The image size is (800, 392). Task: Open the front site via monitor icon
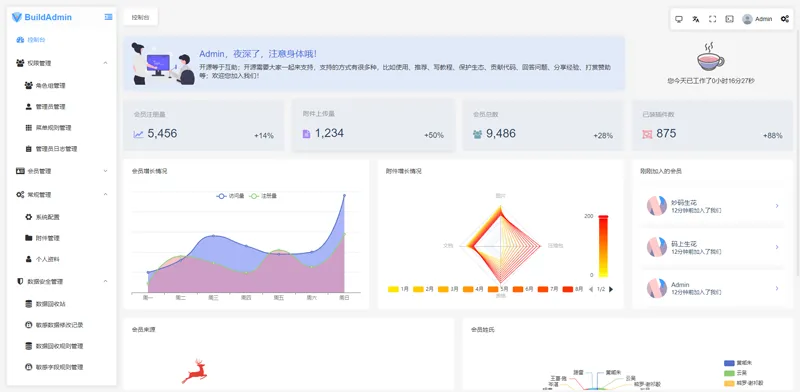click(679, 19)
